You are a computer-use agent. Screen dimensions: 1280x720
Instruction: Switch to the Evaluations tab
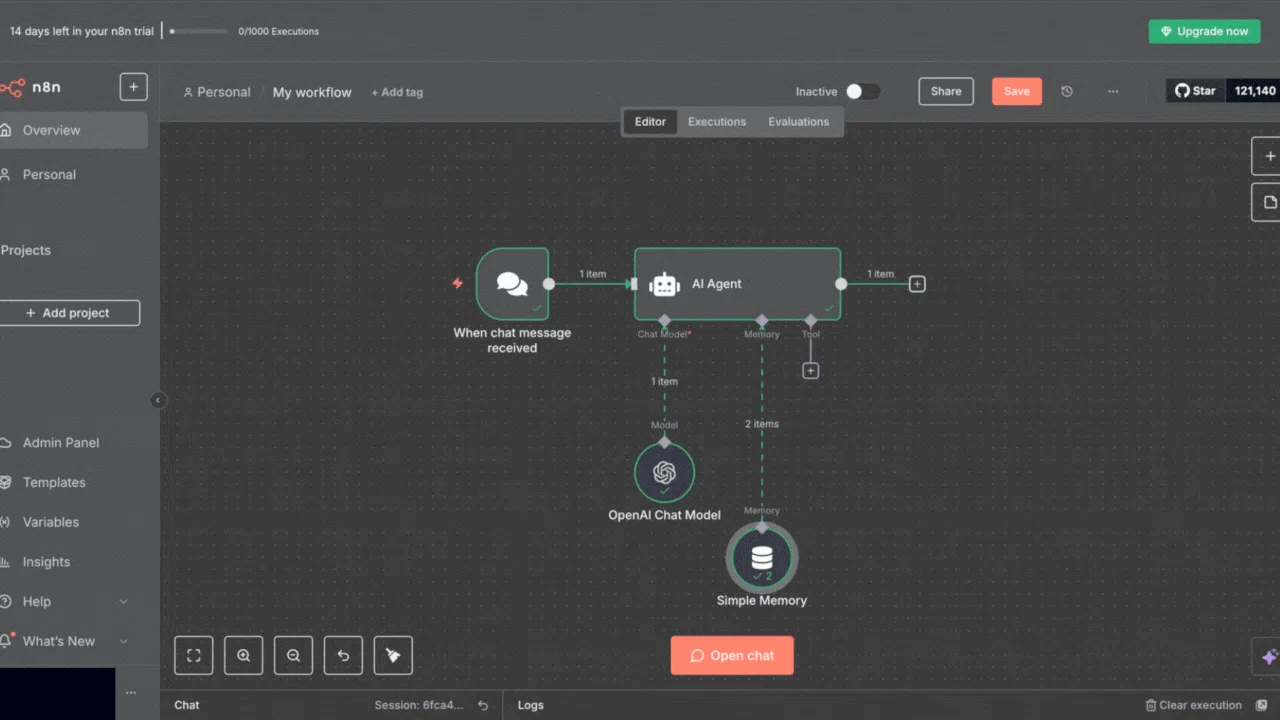point(798,122)
